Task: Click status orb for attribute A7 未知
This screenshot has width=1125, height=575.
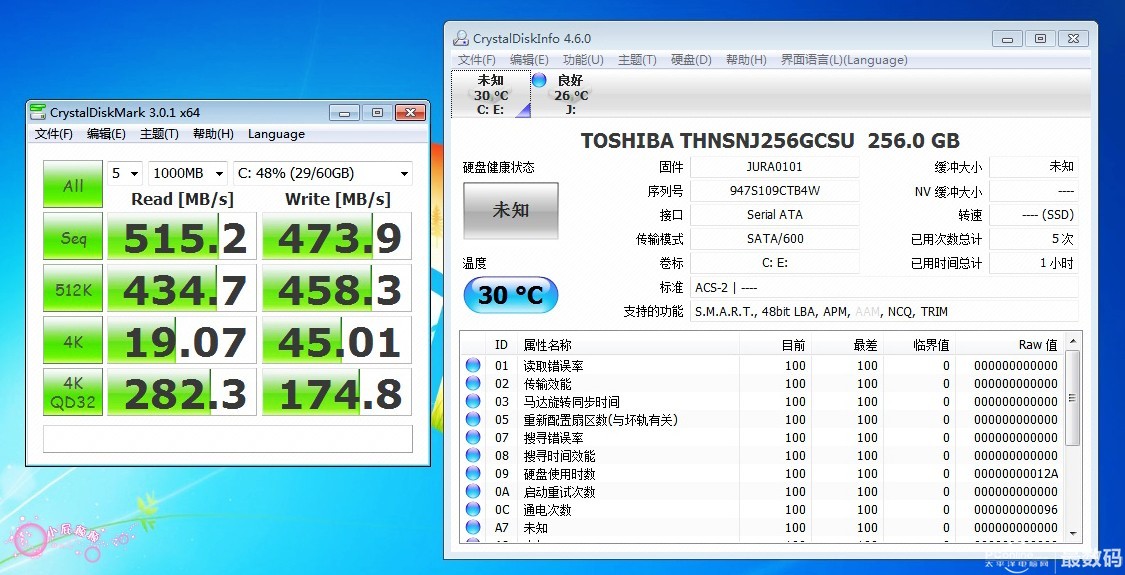Action: (473, 528)
